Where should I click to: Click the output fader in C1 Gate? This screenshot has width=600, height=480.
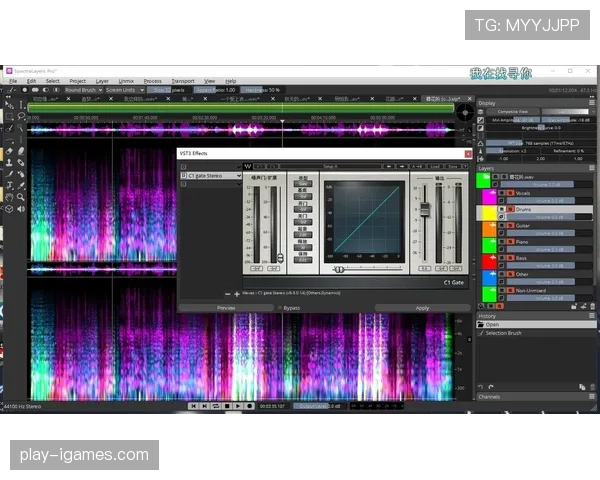click(x=423, y=210)
